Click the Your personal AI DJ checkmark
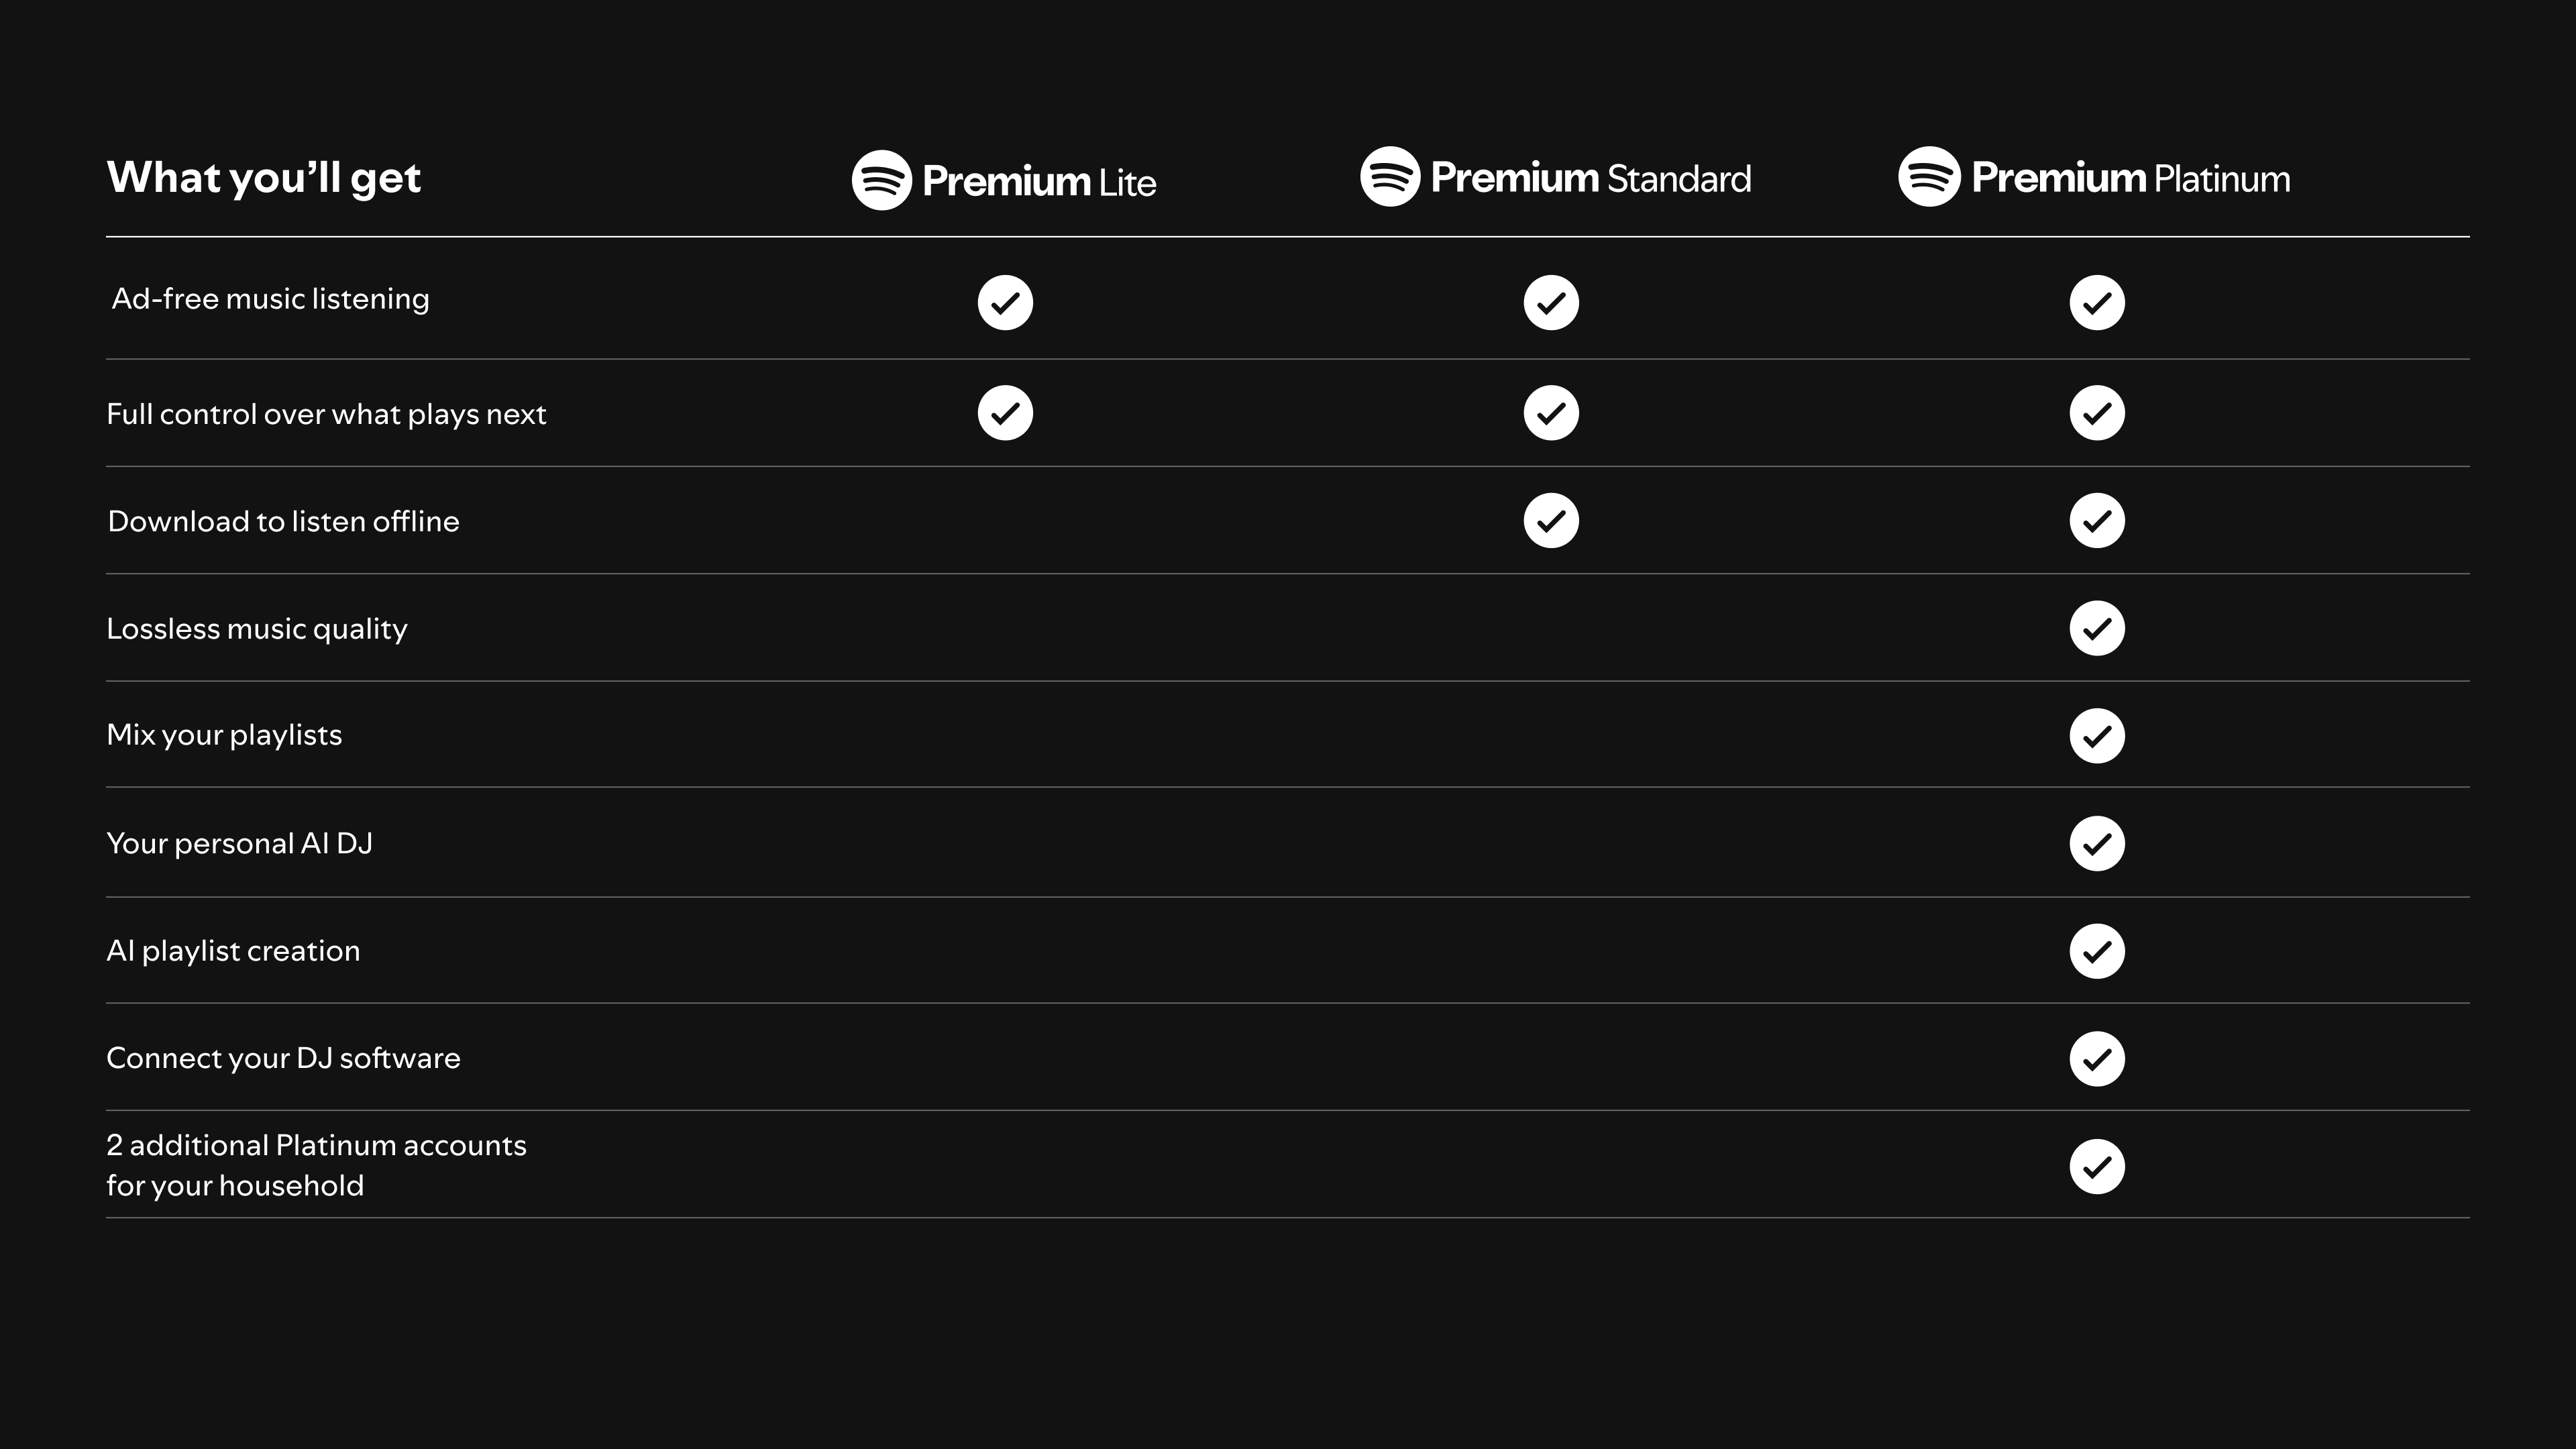This screenshot has width=2576, height=1449. (x=2097, y=844)
